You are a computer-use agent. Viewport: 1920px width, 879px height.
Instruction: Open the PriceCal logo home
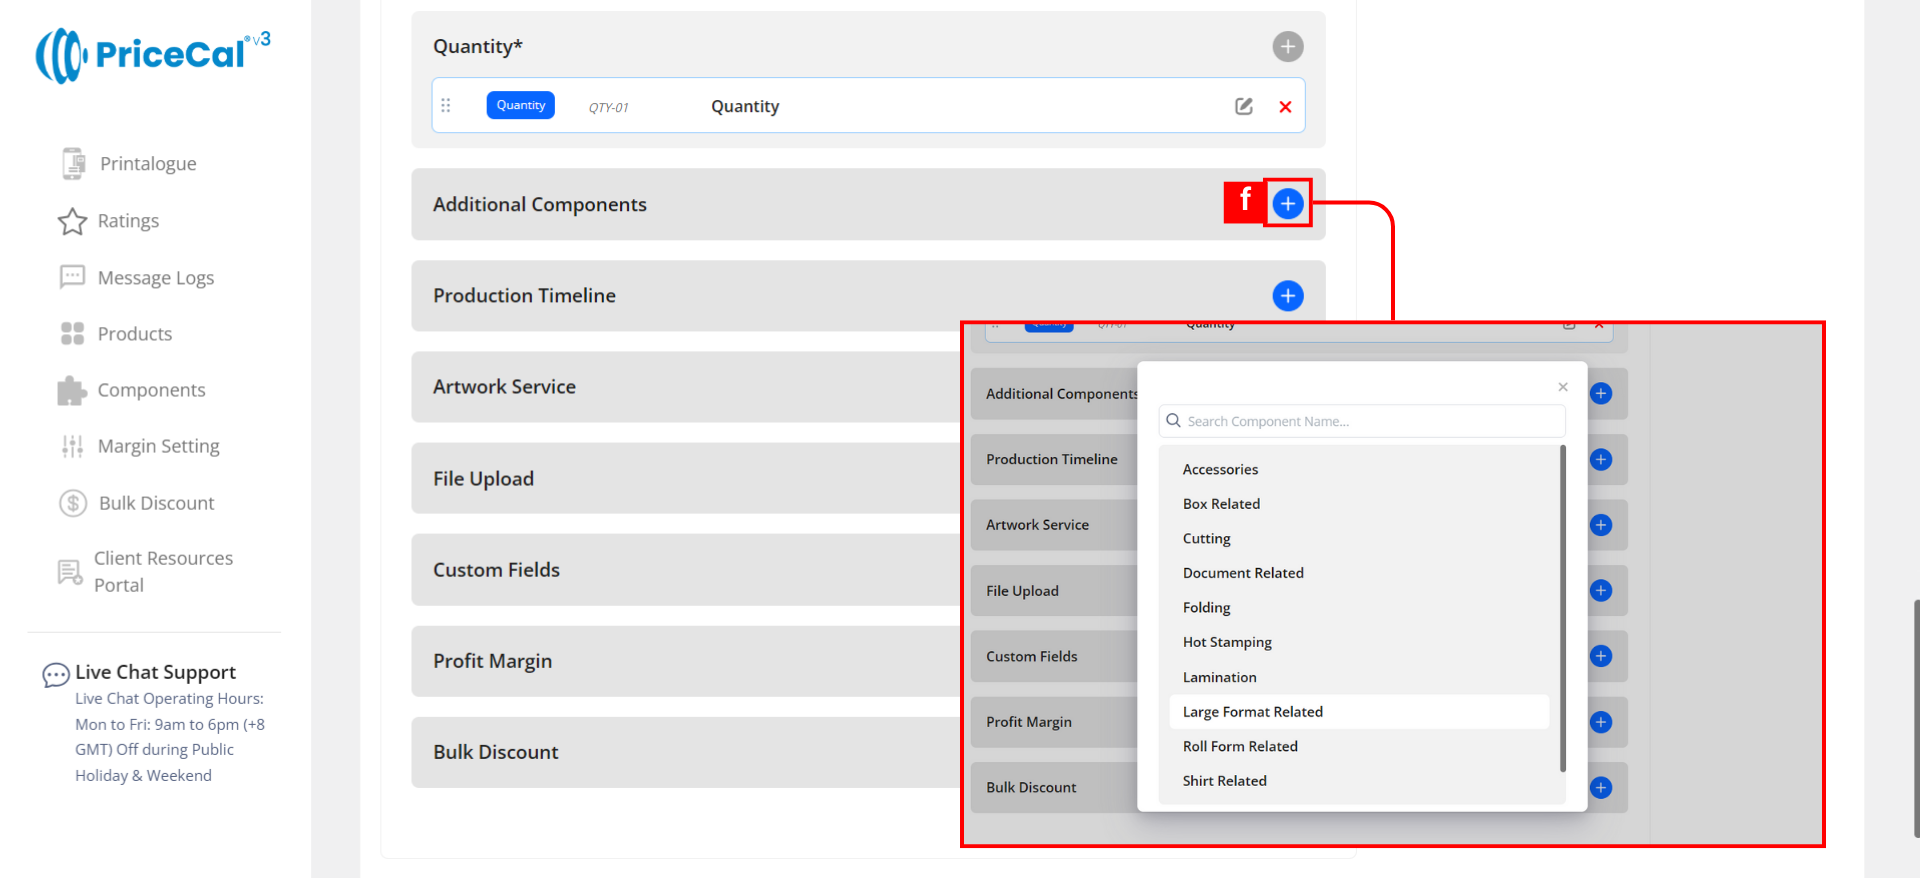click(x=152, y=54)
